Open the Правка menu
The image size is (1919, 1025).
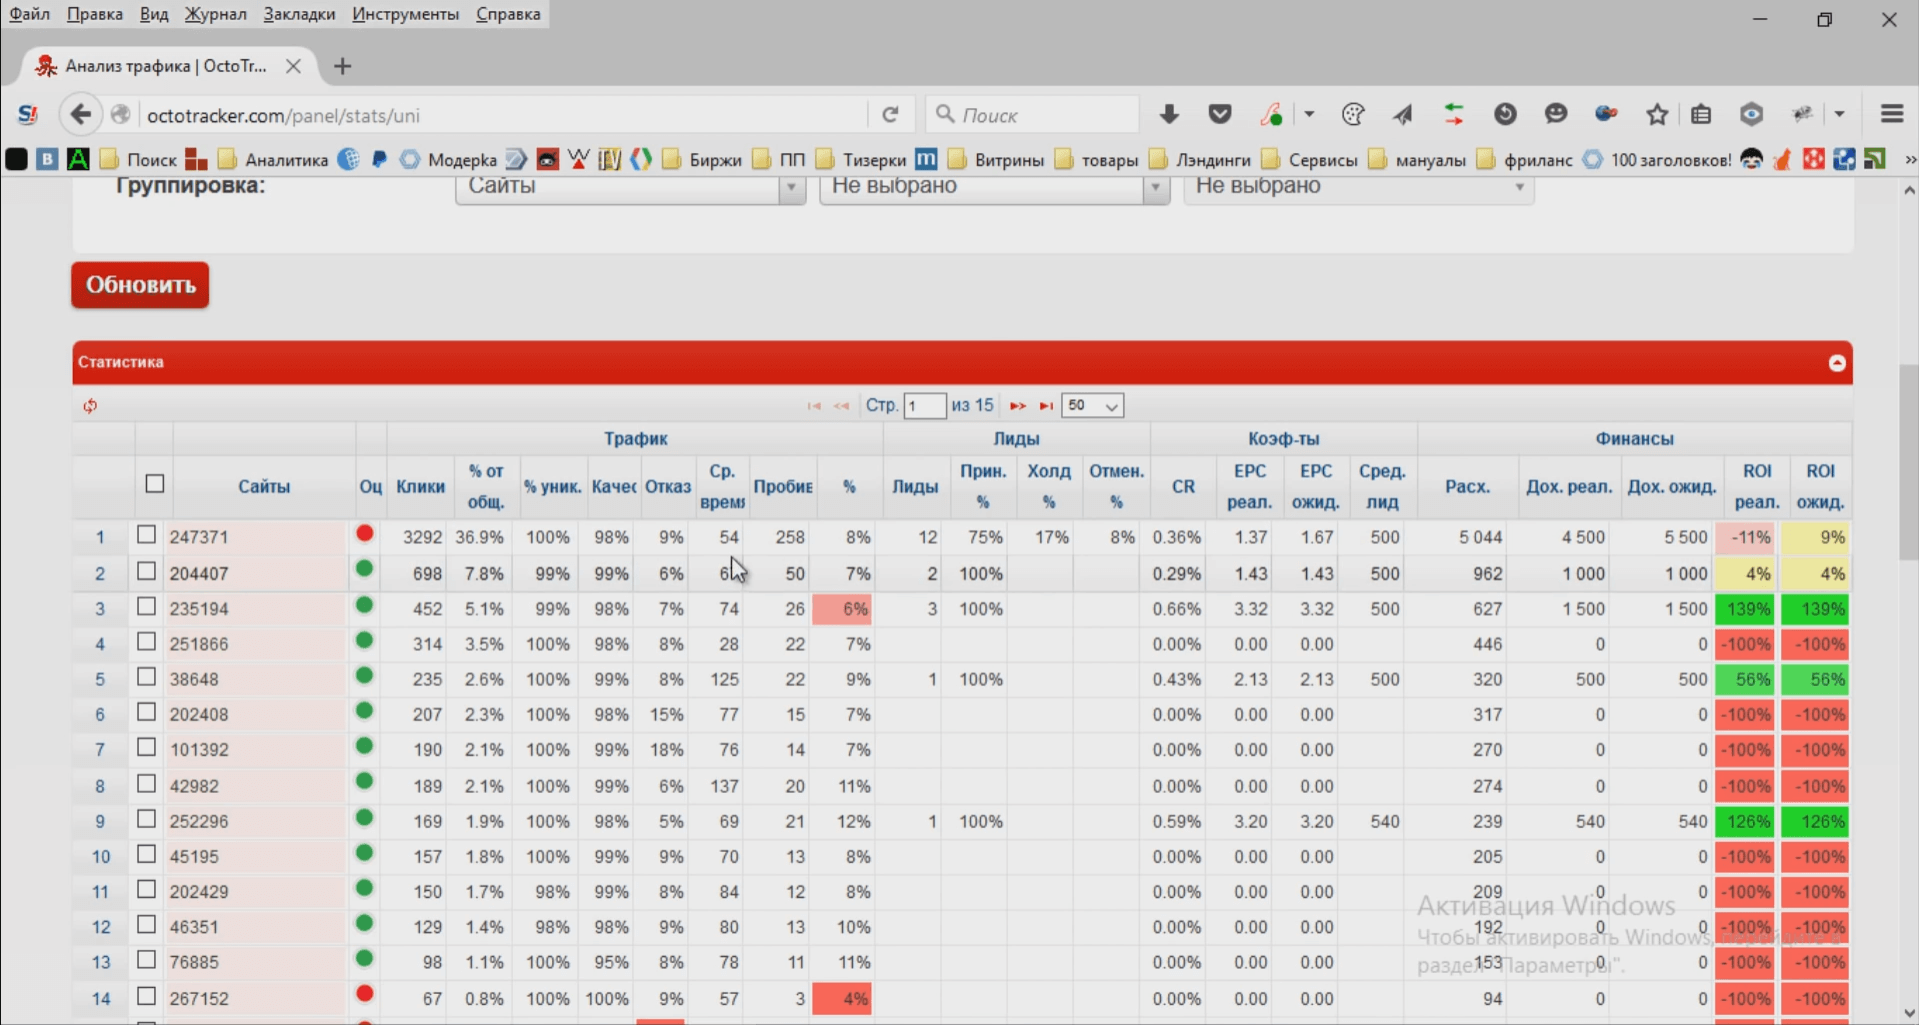(x=95, y=14)
